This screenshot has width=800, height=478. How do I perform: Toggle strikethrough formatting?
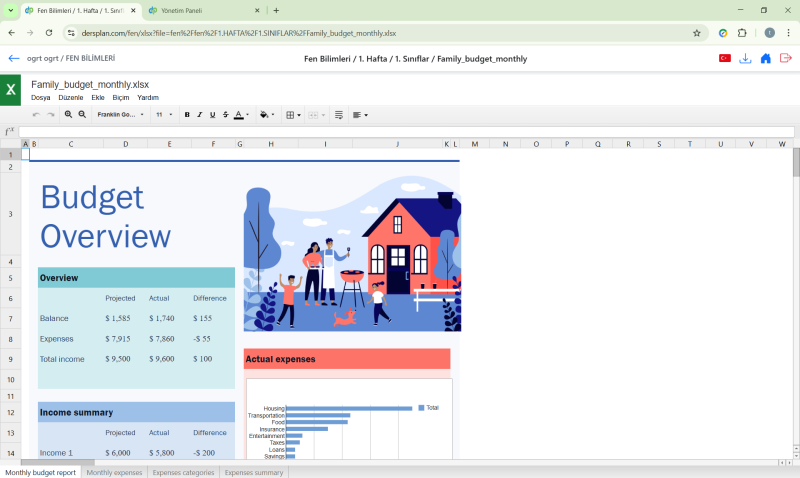pos(225,115)
